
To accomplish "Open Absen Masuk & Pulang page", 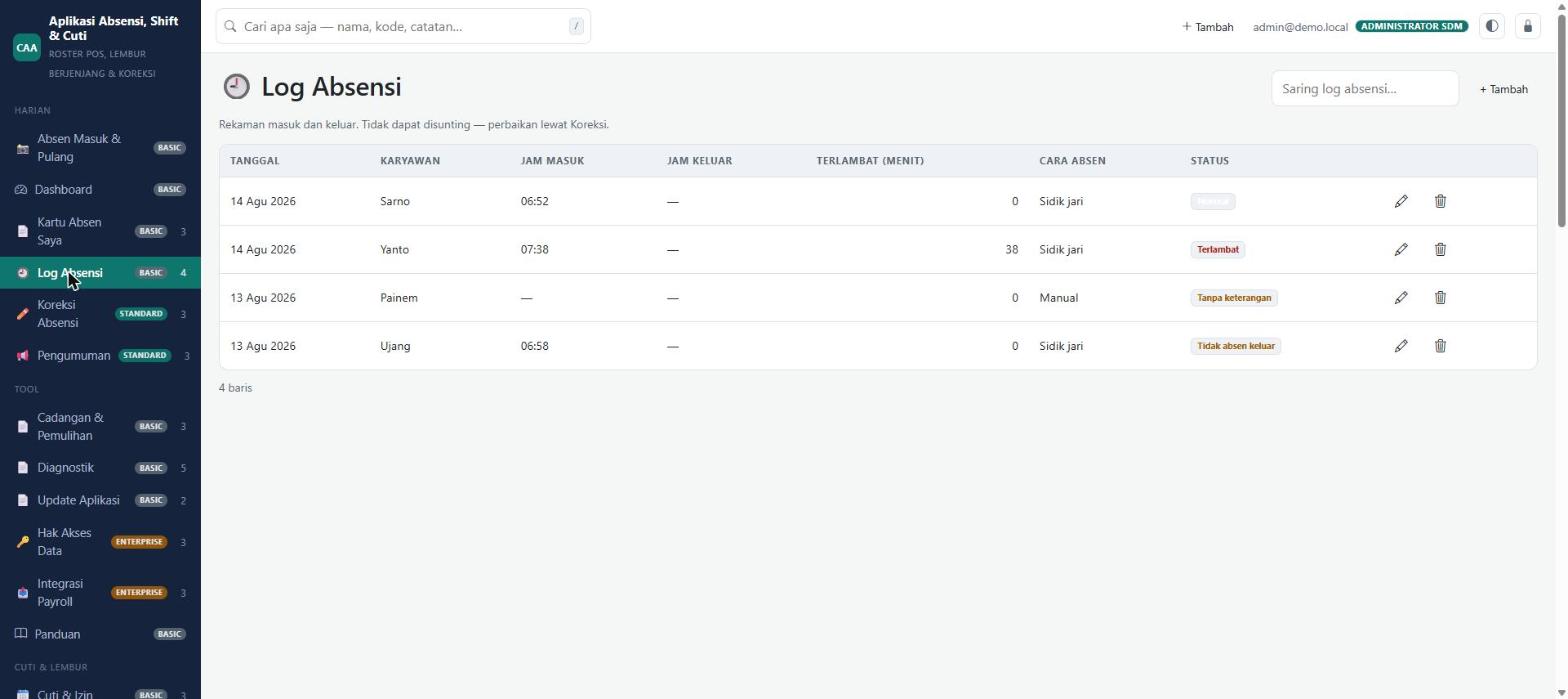I will (100, 148).
